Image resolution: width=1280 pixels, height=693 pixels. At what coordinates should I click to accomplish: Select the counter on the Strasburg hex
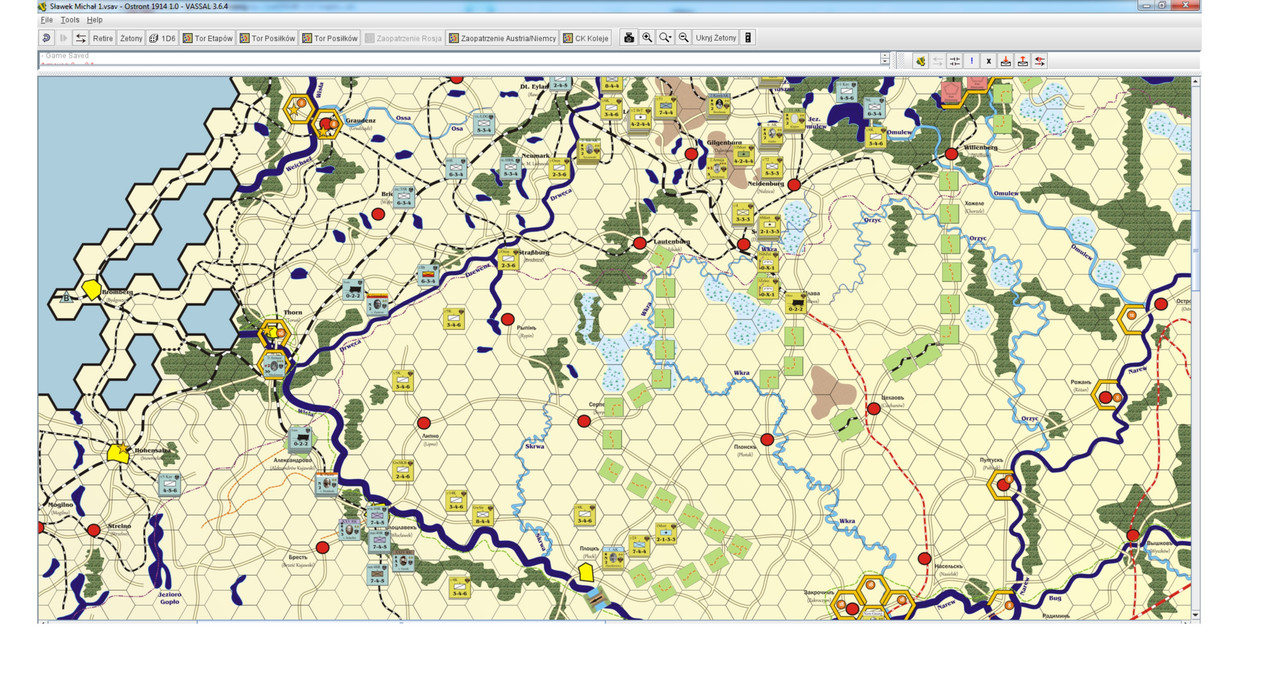pyautogui.click(x=508, y=261)
